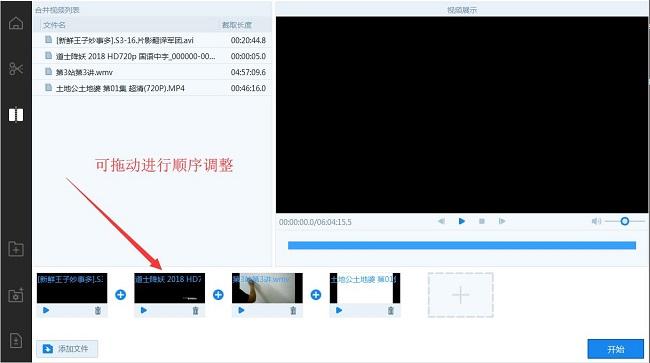Select file row [新鲜王子妙事多].S3-16 avi
Image resolution: width=650 pixels, height=363 pixels.
152,40
